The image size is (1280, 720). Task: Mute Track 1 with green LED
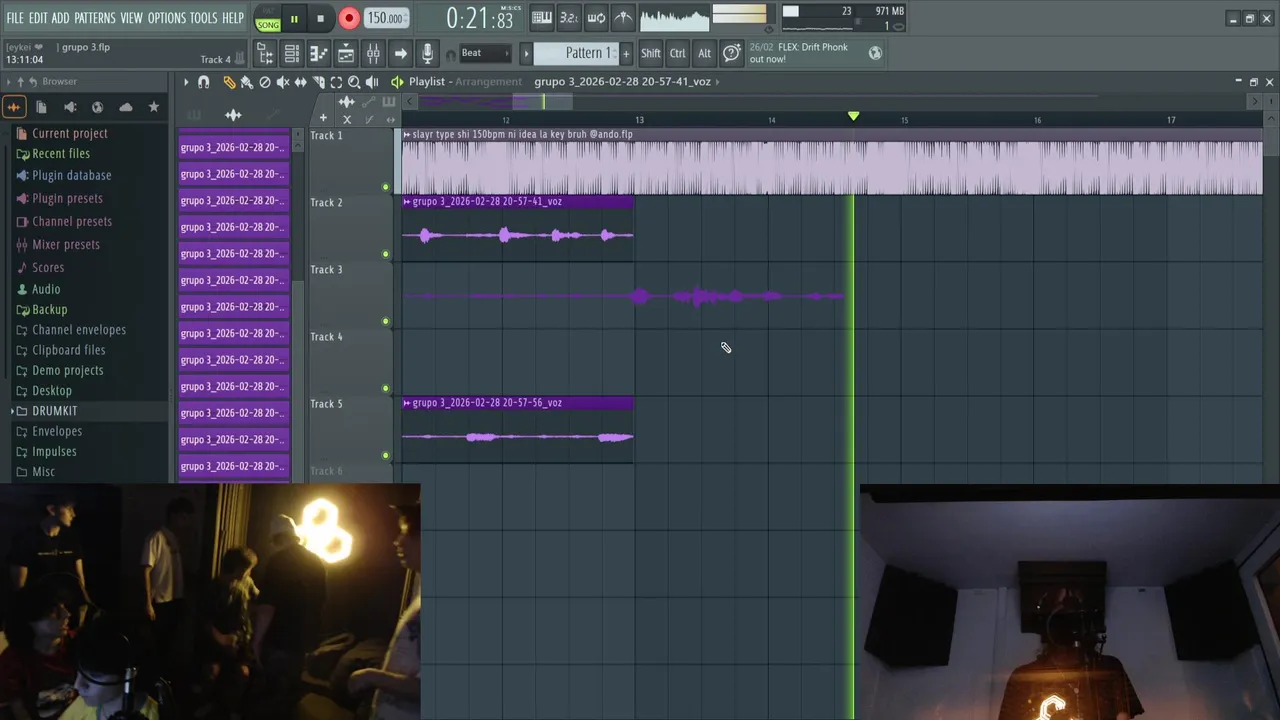pyautogui.click(x=385, y=187)
